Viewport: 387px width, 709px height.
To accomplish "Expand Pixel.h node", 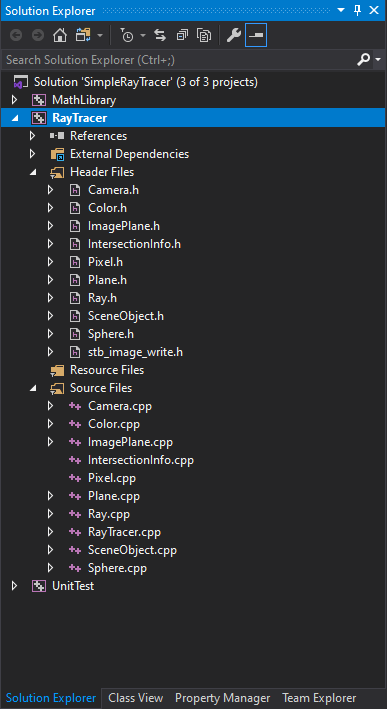I will click(50, 262).
